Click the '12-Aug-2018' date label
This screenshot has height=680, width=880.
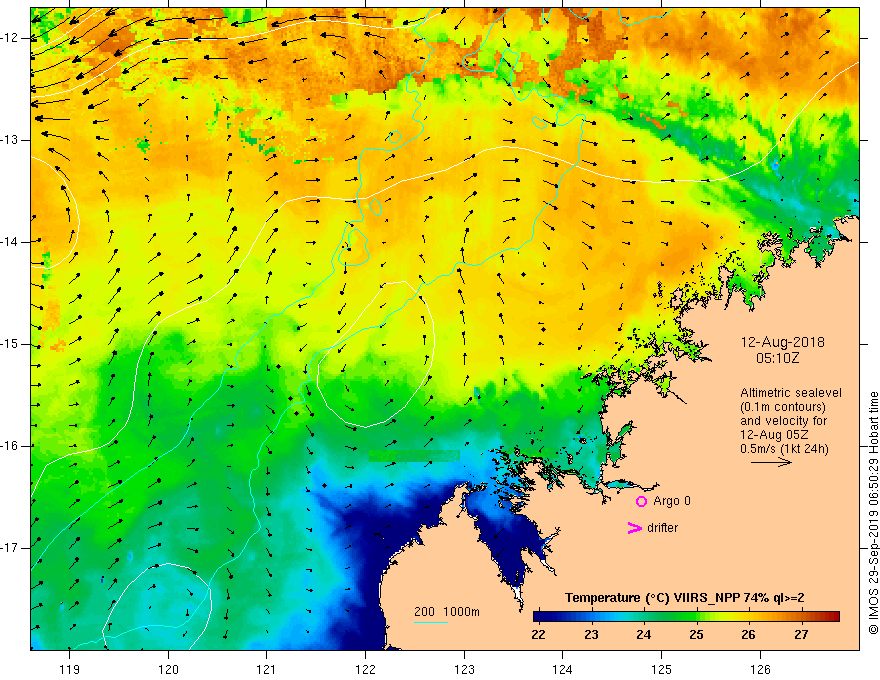(782, 342)
